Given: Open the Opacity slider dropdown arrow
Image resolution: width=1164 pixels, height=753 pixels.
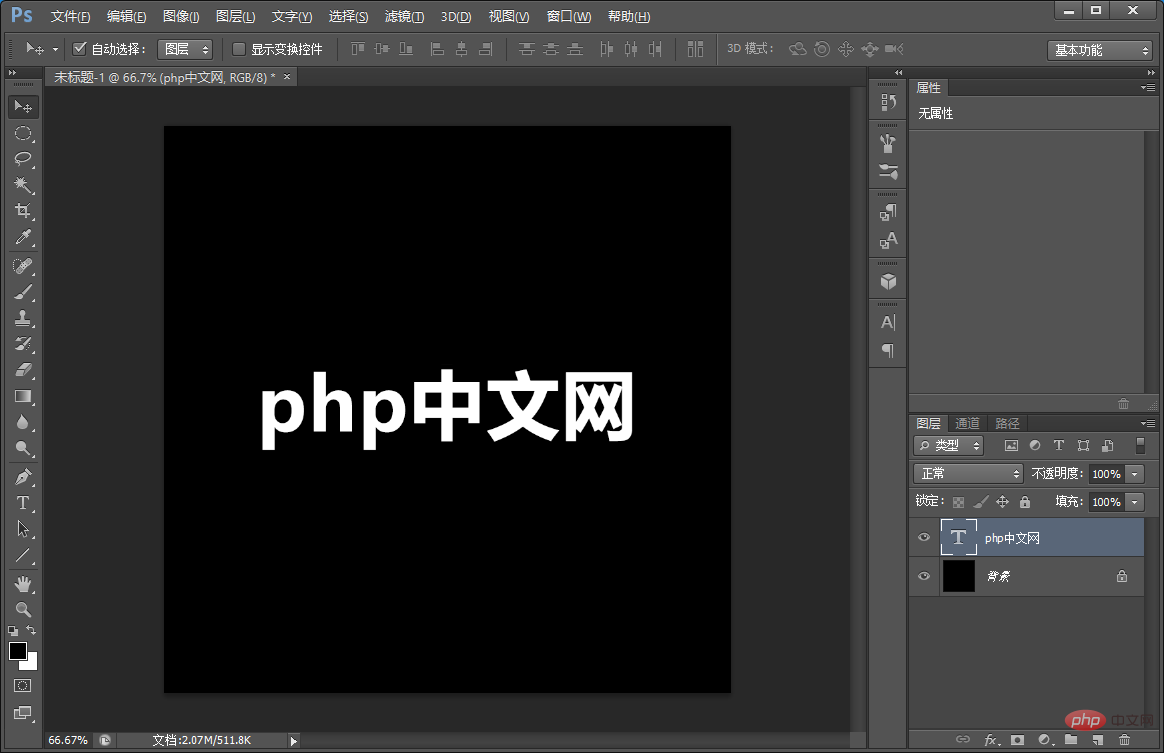Looking at the screenshot, I should (1134, 474).
